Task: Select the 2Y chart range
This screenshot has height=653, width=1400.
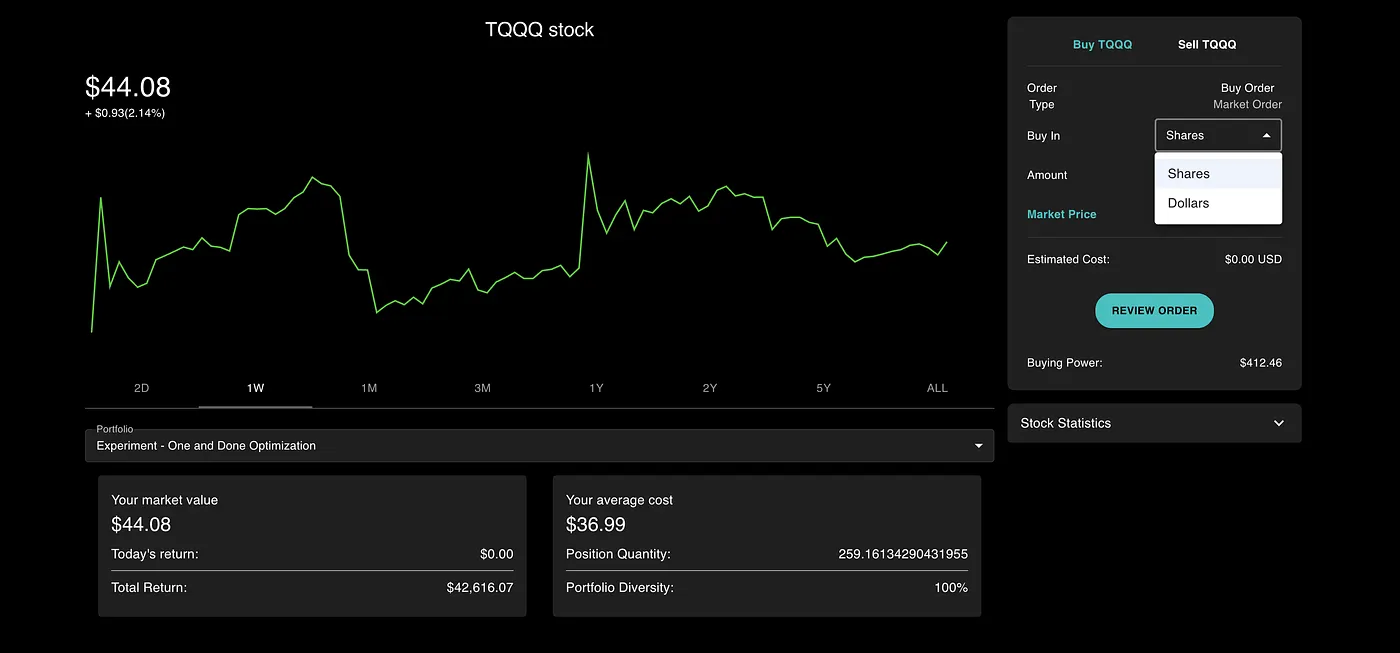Action: click(710, 388)
